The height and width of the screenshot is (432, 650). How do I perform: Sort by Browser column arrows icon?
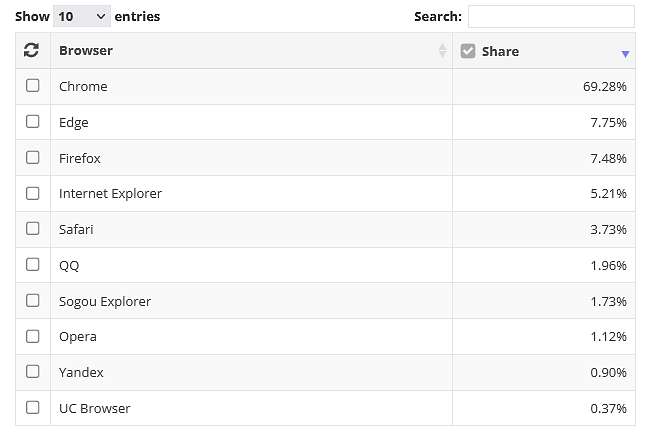pos(443,51)
